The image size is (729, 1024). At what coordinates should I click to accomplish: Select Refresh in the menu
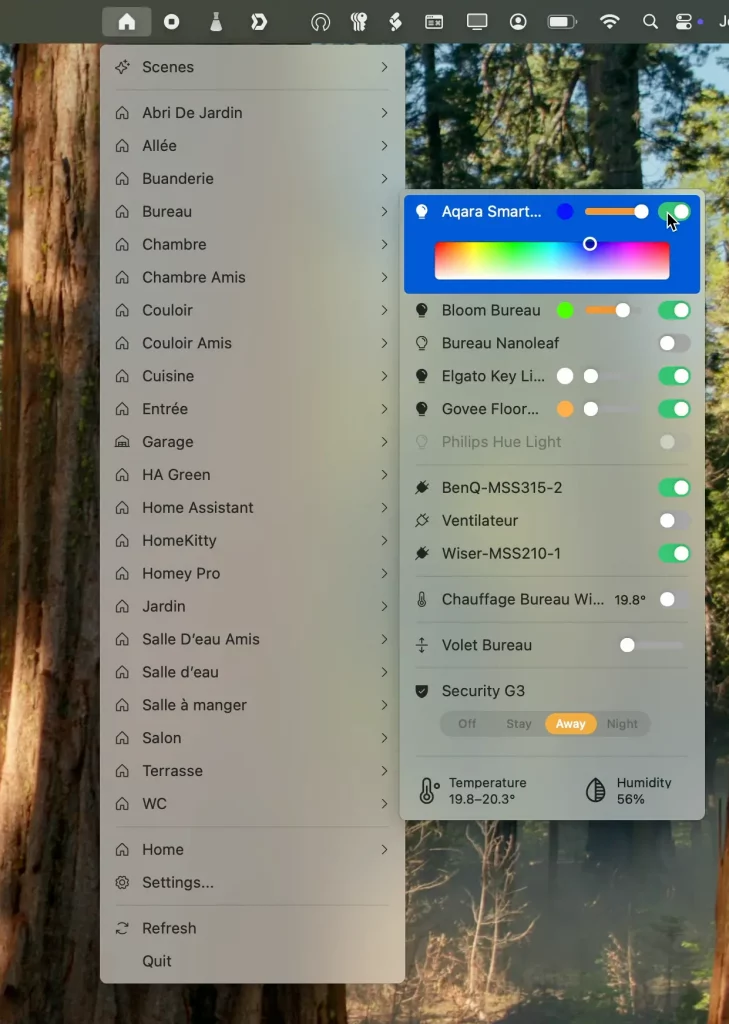169,928
